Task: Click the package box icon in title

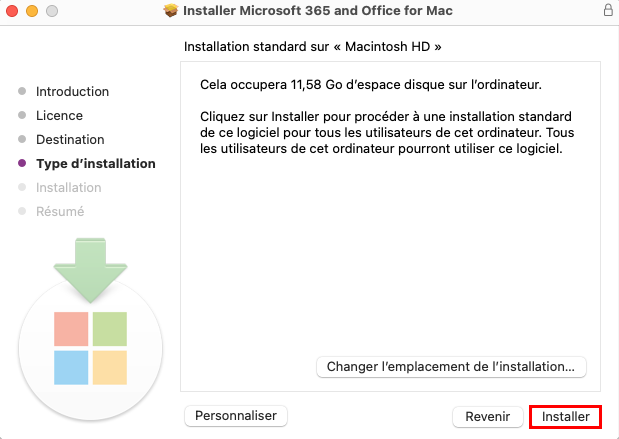Action: [x=171, y=11]
